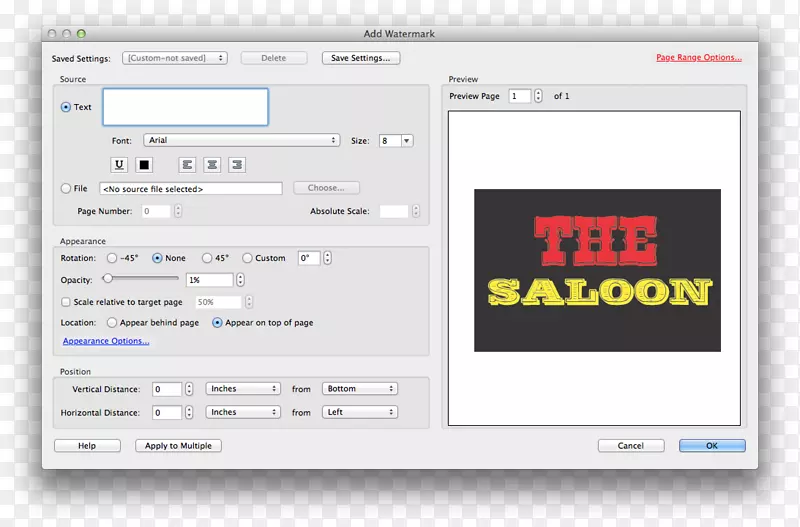Screen dimensions: 800x527
Task: Click the Vertical Distance stepper arrows
Action: pyautogui.click(x=189, y=389)
